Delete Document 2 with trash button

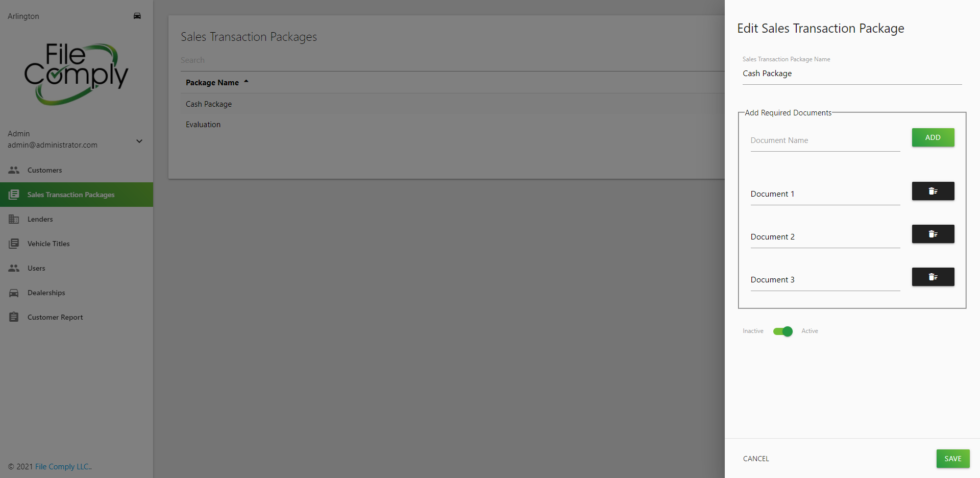932,234
